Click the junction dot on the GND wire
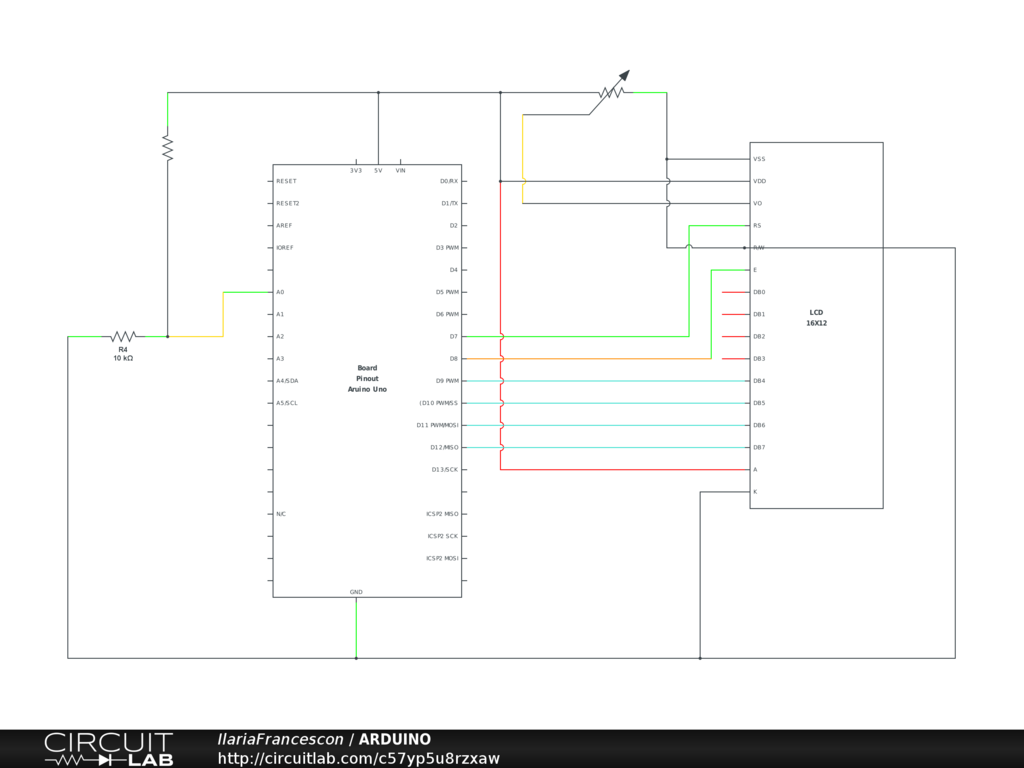Viewport: 1024px width, 768px height. click(x=356, y=658)
